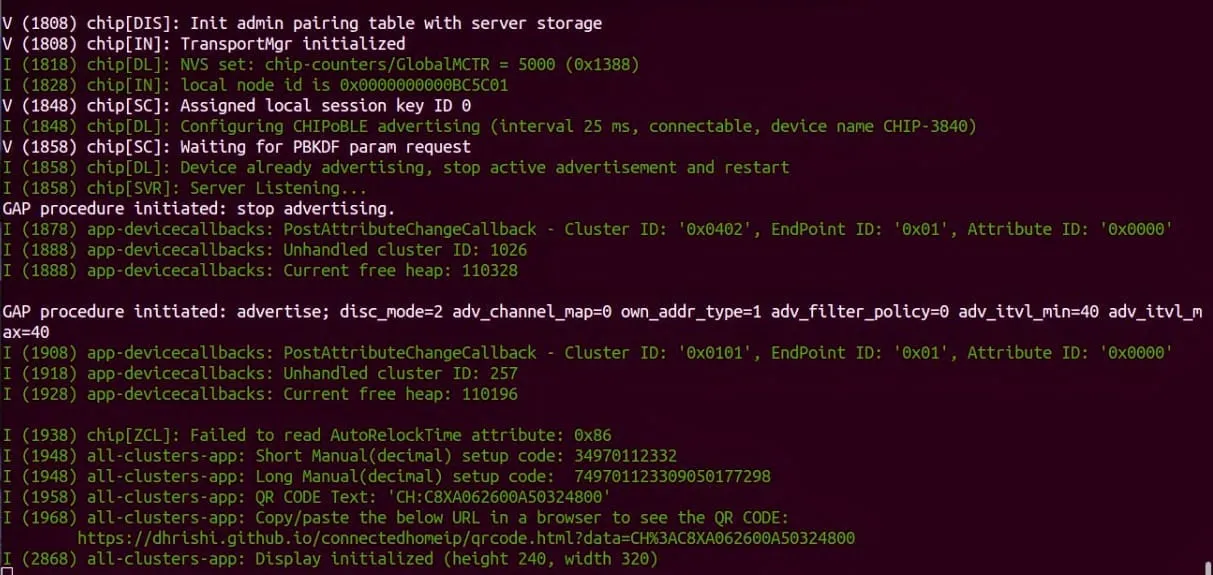Click the terminal cursor block at the bottom
The height and width of the screenshot is (575, 1213).
click(x=7, y=570)
